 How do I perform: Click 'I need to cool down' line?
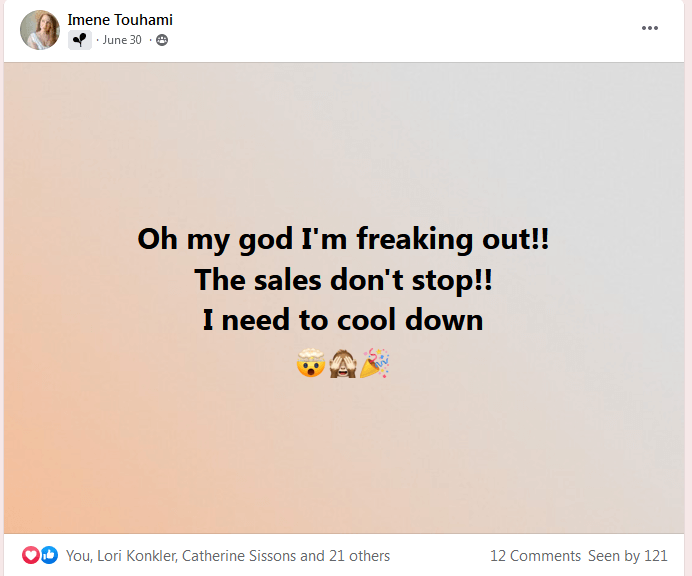[343, 320]
